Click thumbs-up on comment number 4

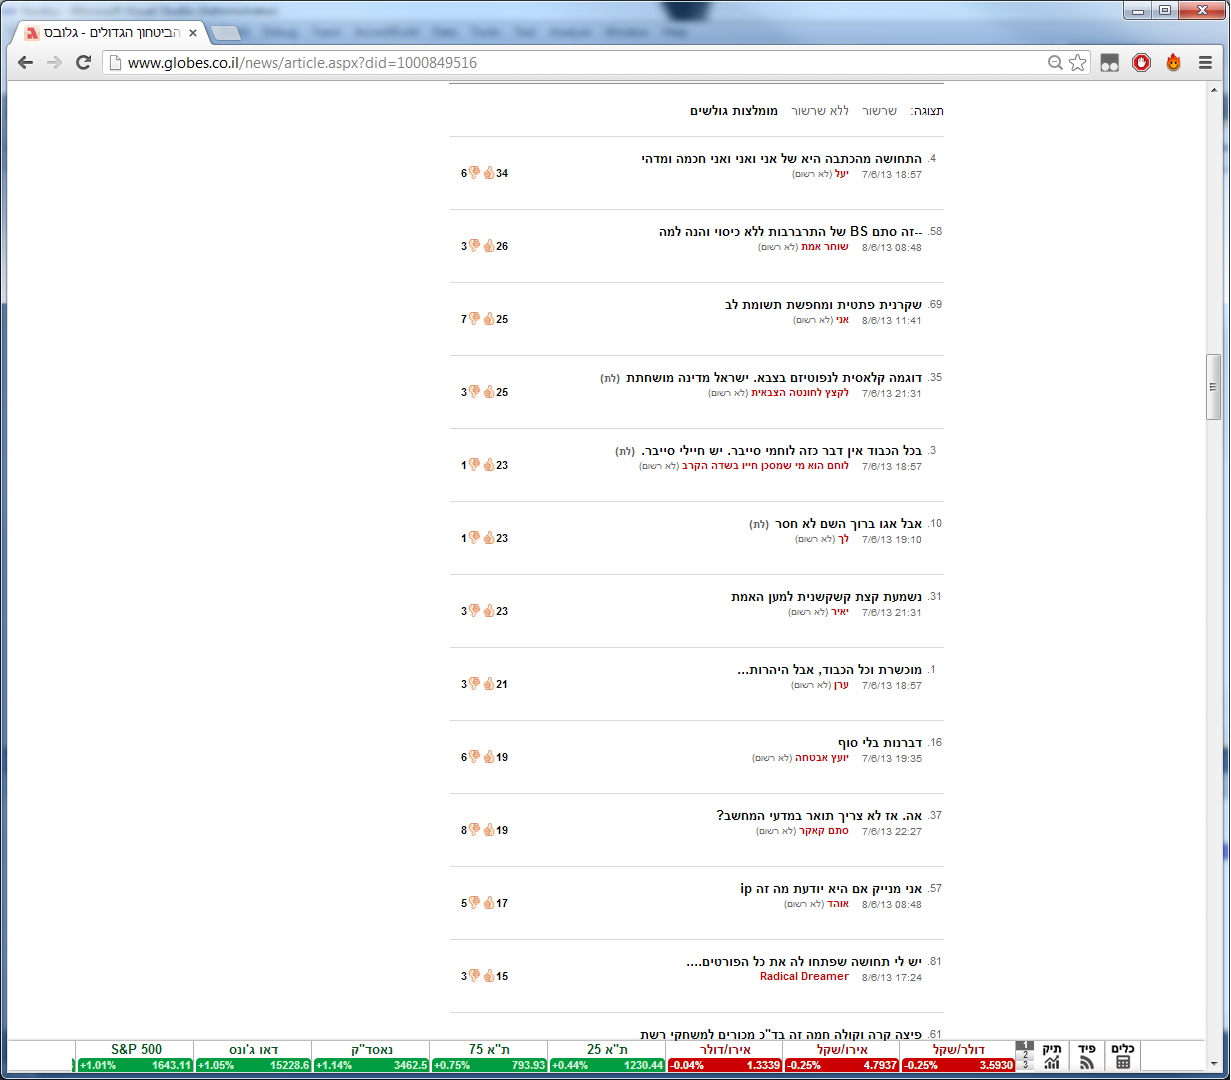point(489,173)
